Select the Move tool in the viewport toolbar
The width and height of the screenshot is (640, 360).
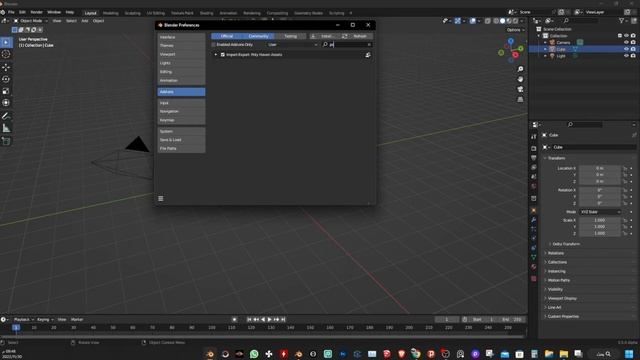[6, 67]
